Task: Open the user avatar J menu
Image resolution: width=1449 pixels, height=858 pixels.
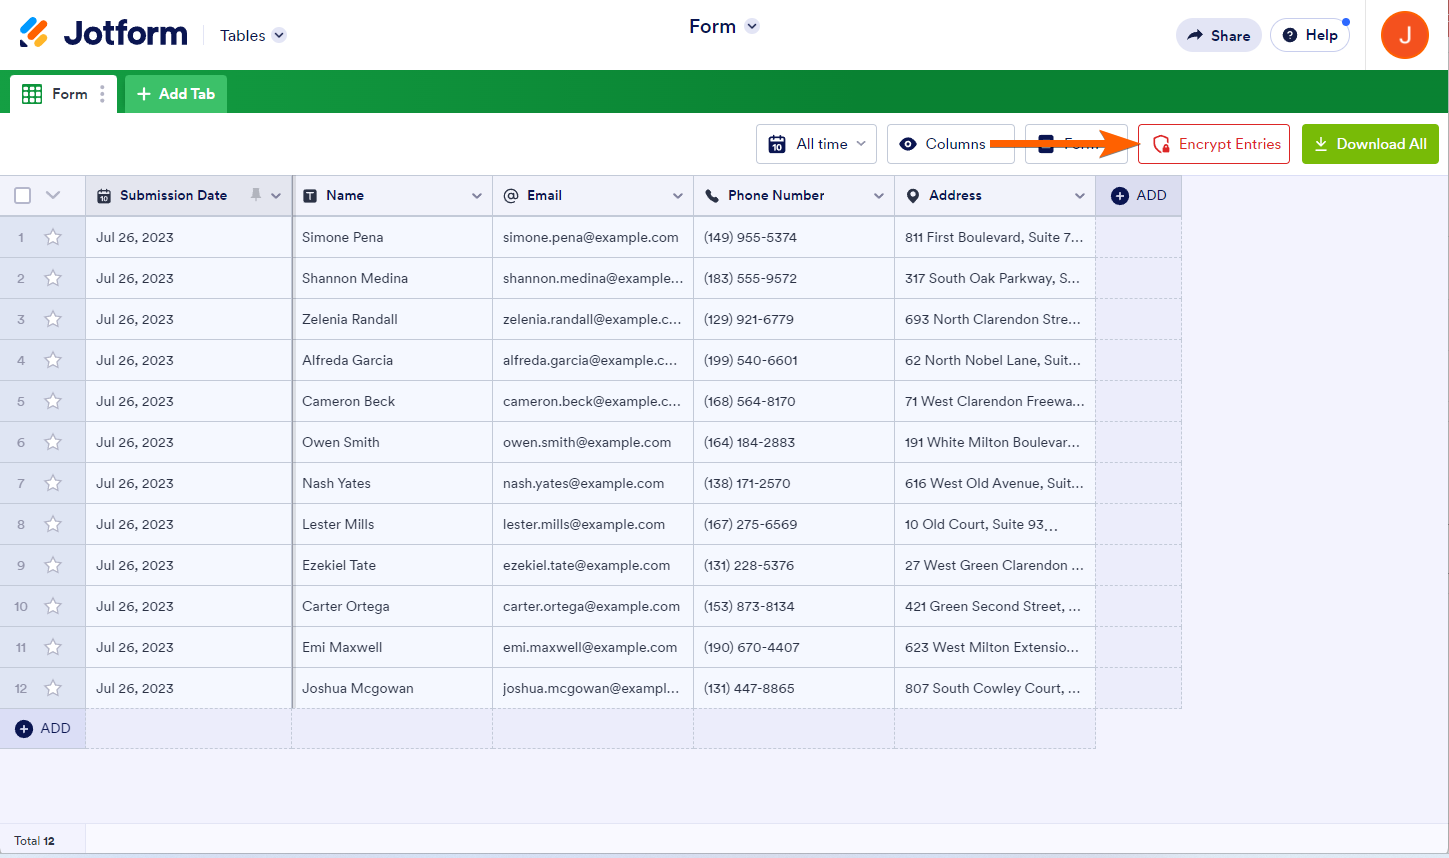Action: click(1404, 35)
